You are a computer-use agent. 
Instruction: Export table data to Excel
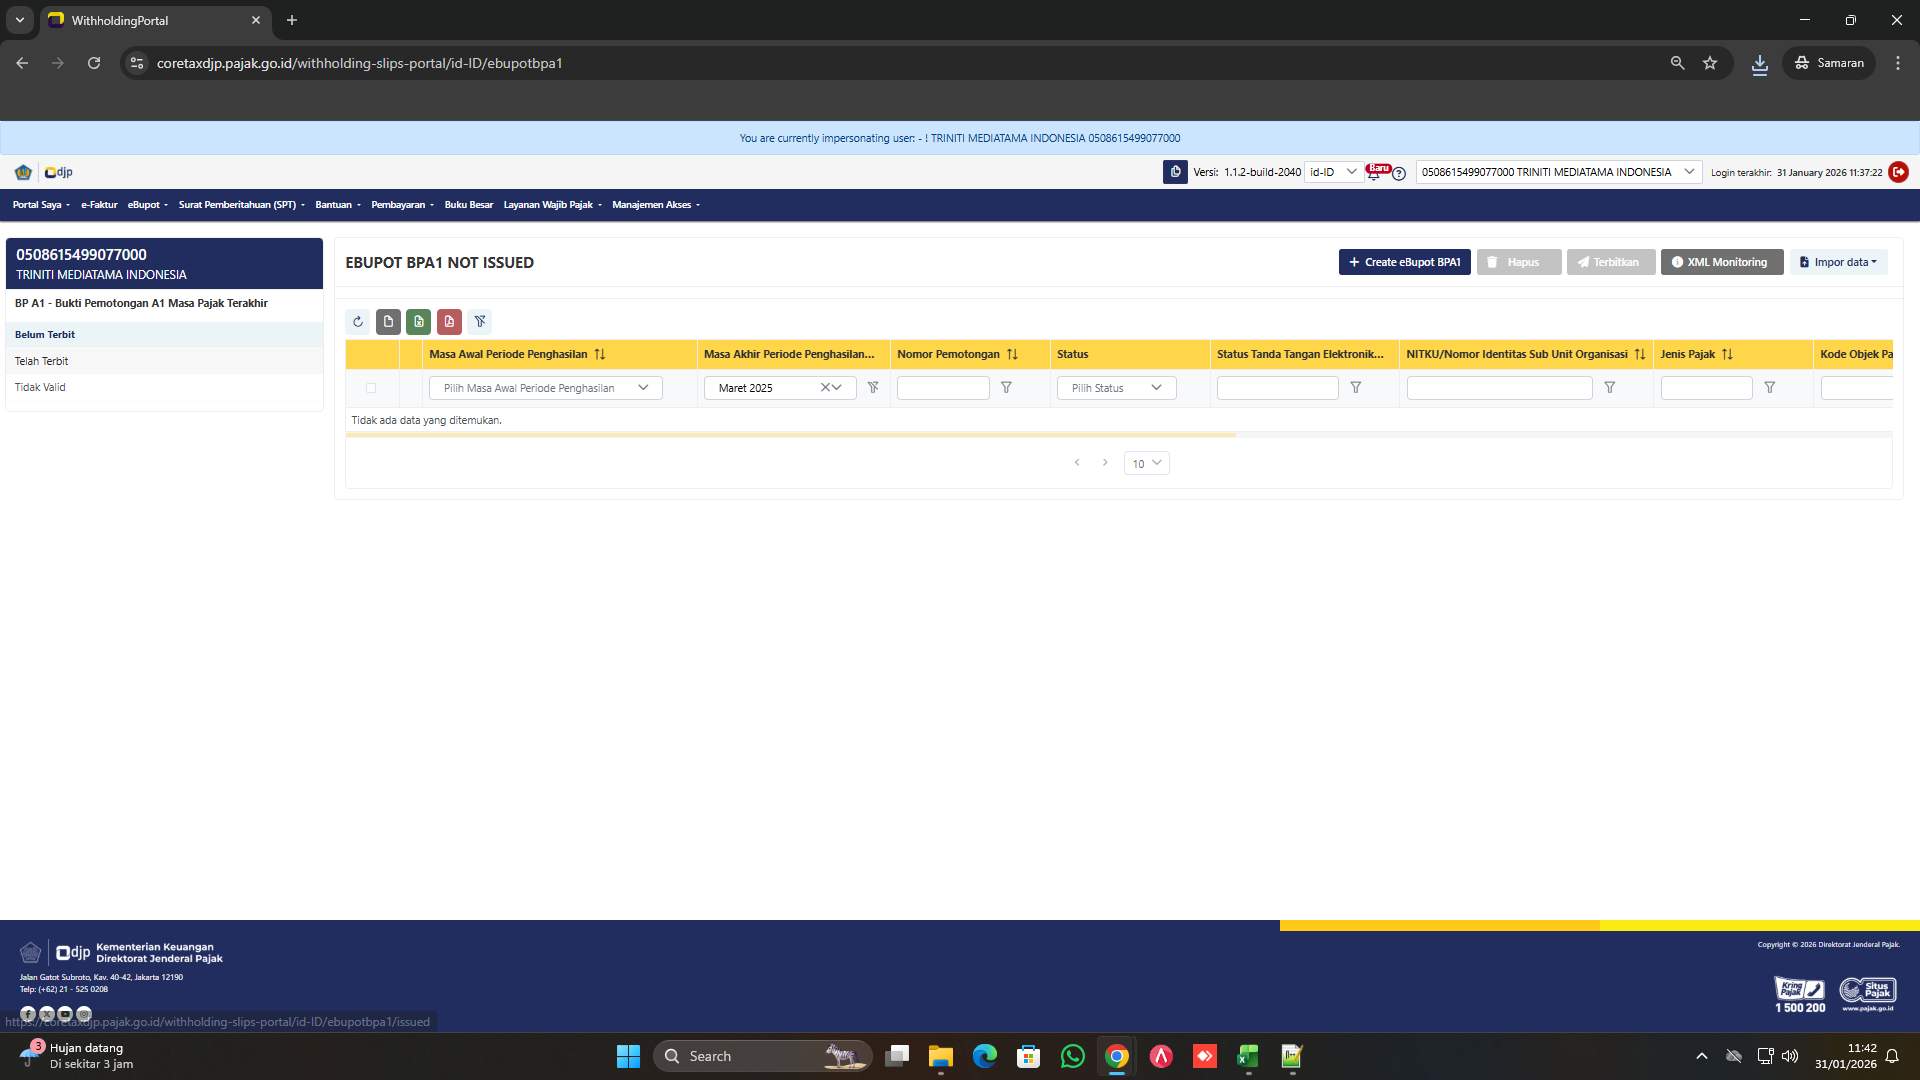(418, 321)
